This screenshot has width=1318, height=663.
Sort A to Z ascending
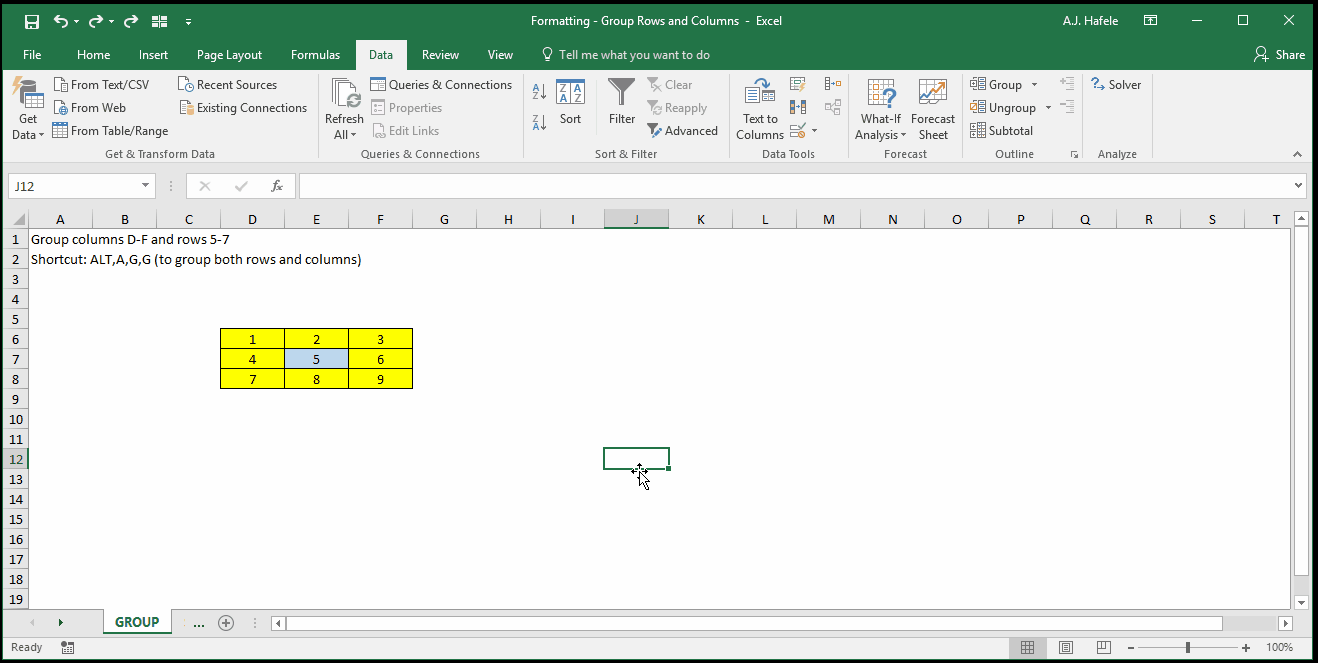point(539,92)
